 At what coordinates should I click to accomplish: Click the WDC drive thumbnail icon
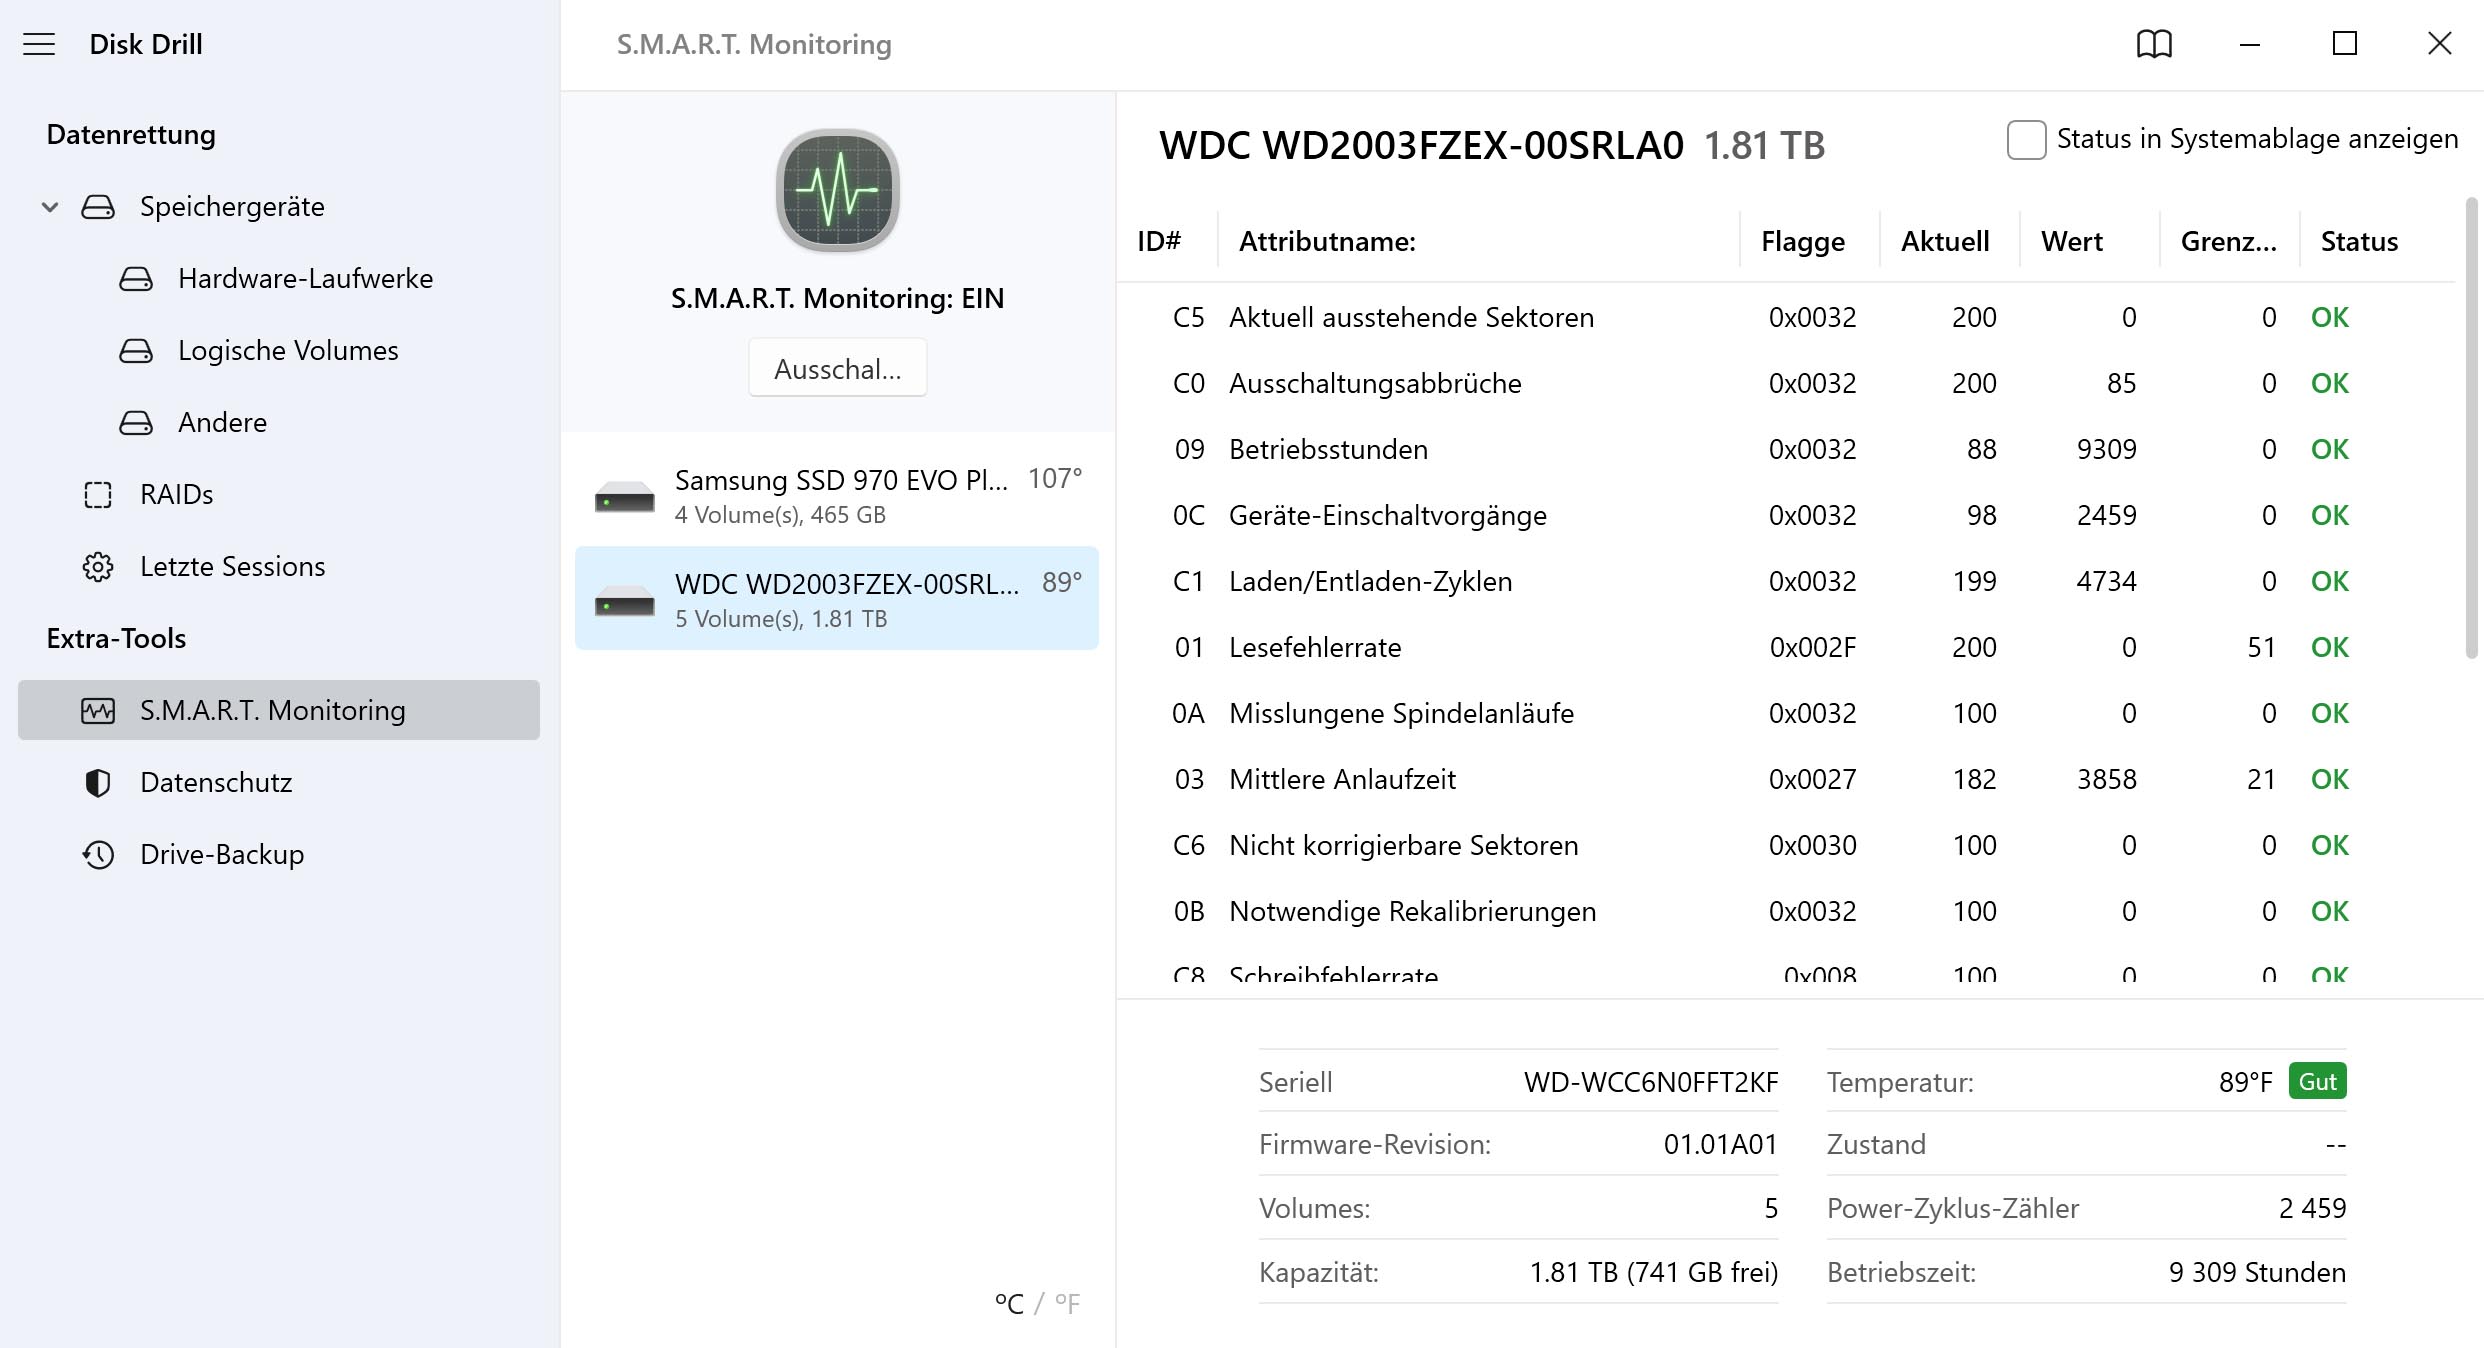625,600
